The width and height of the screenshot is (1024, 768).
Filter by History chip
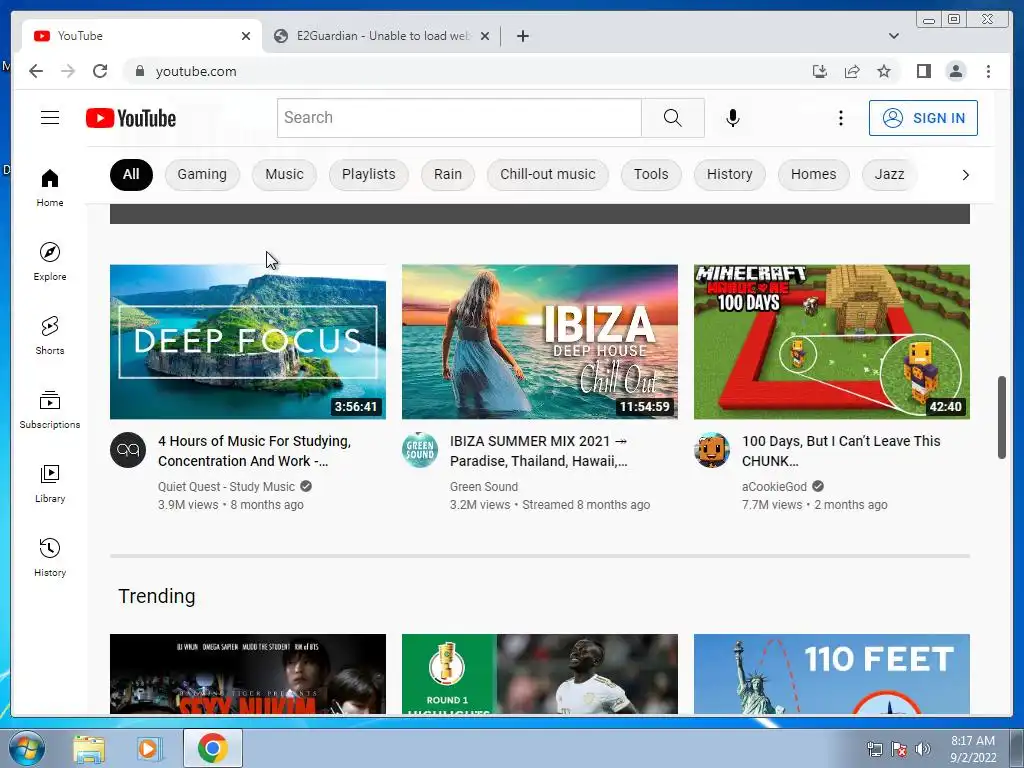pos(729,174)
